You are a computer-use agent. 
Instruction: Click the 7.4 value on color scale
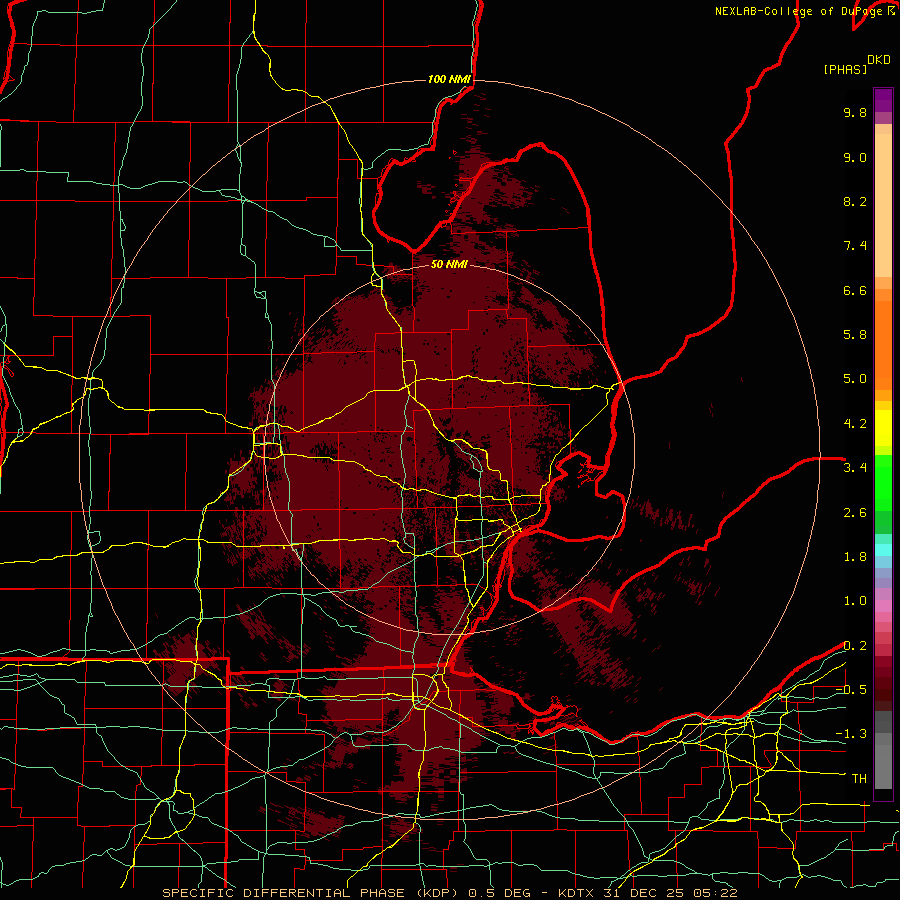pyautogui.click(x=855, y=246)
